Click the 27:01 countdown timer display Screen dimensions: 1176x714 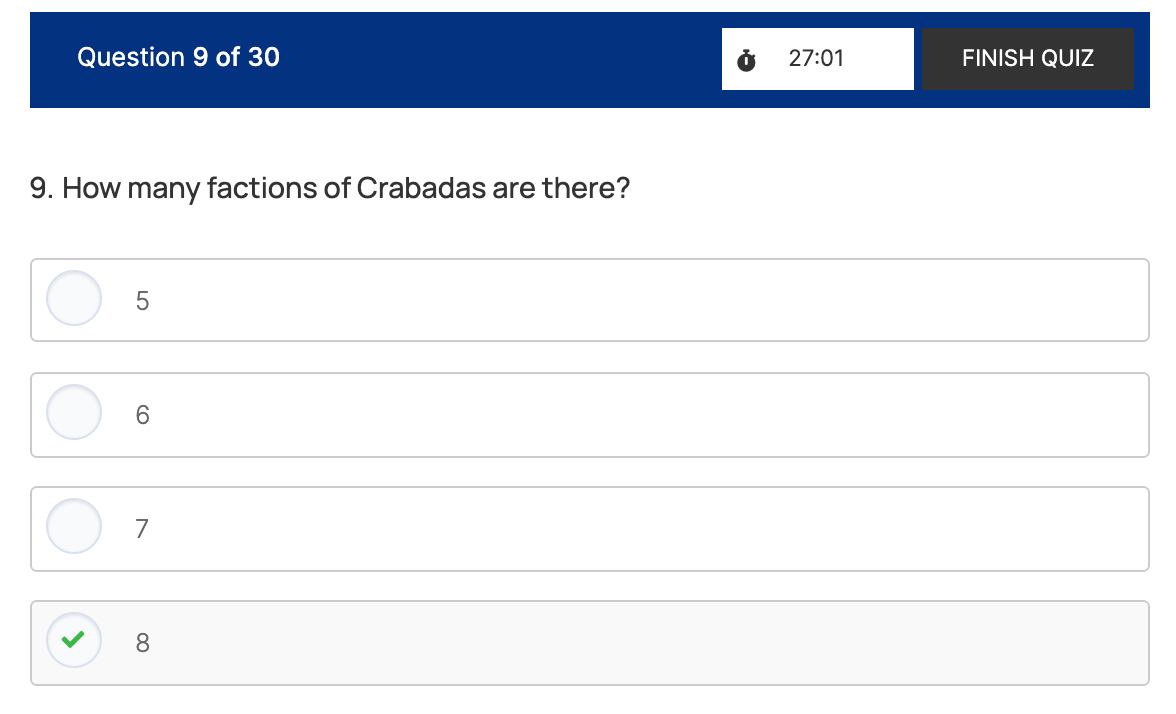[x=816, y=59]
